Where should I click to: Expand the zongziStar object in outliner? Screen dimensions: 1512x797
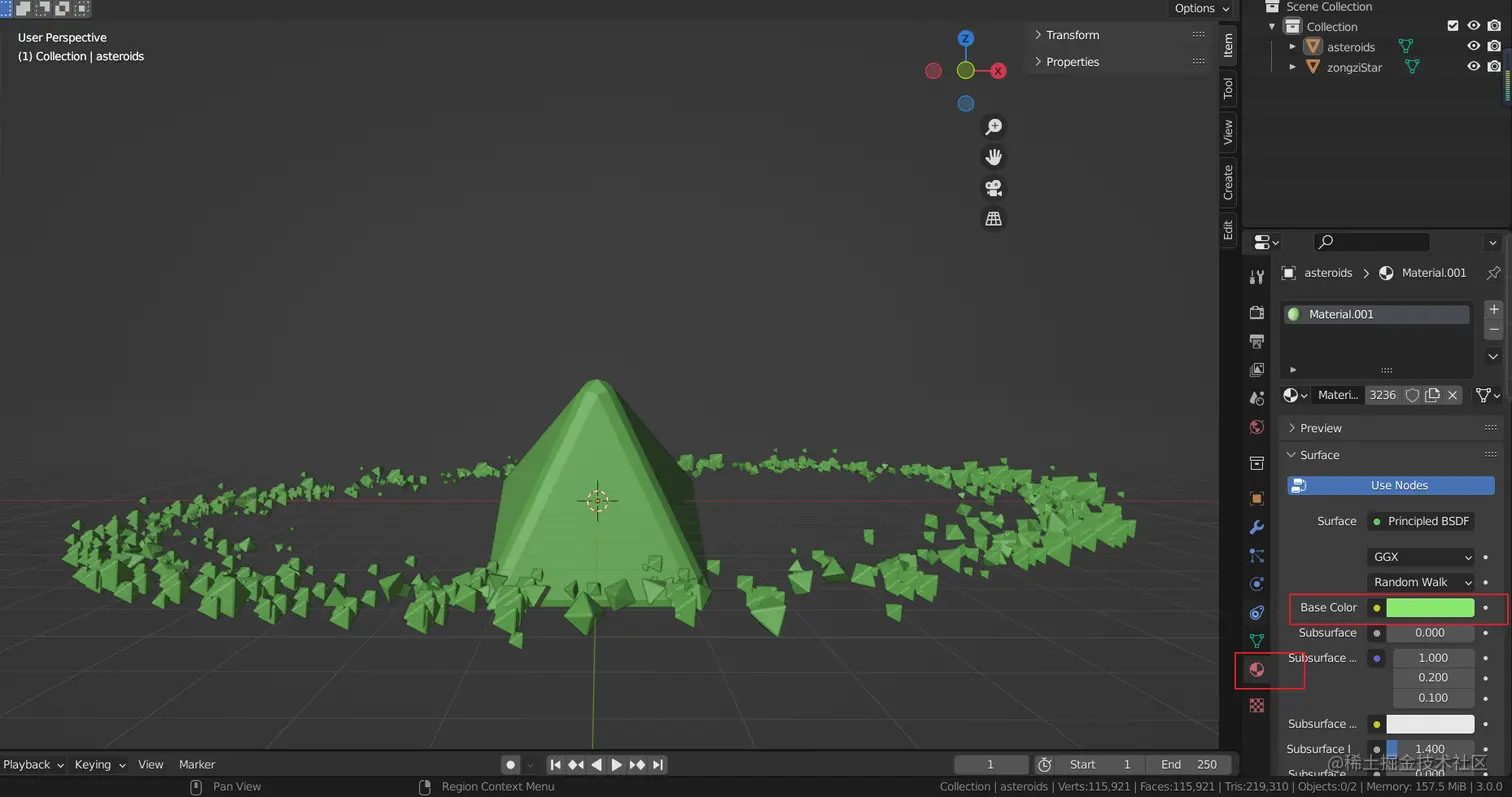click(x=1292, y=67)
